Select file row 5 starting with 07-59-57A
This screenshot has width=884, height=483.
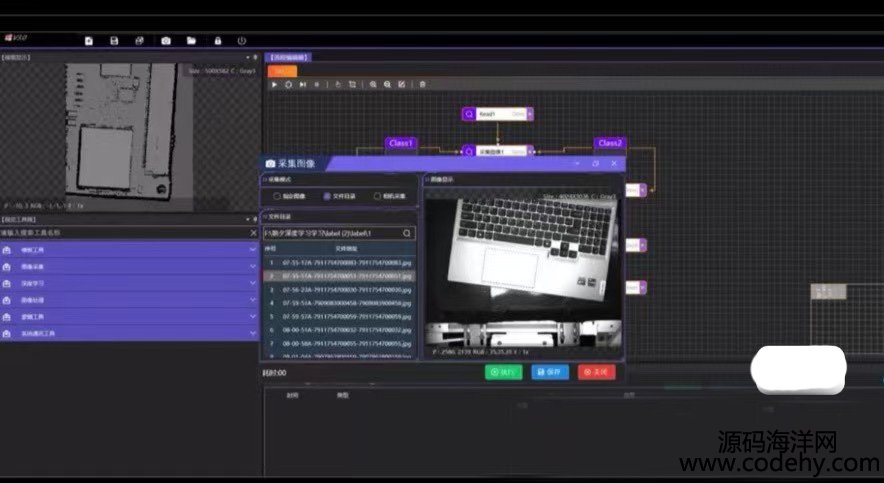coord(339,317)
